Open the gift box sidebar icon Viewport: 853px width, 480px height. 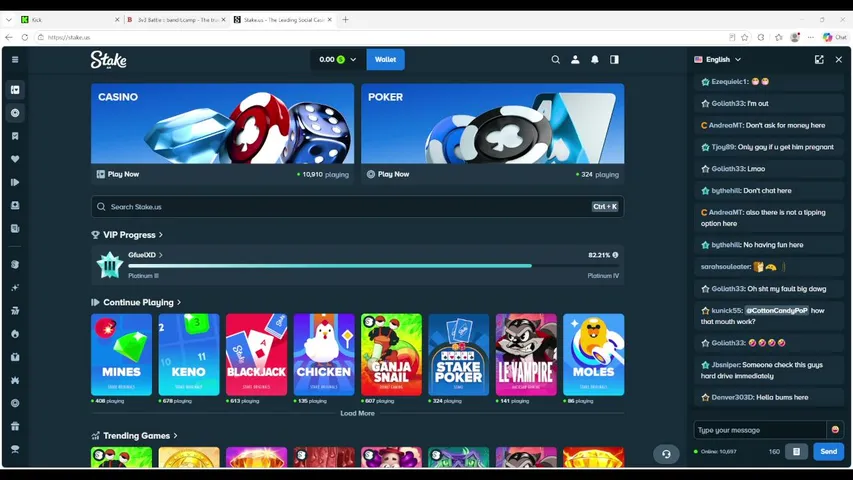pyautogui.click(x=15, y=426)
